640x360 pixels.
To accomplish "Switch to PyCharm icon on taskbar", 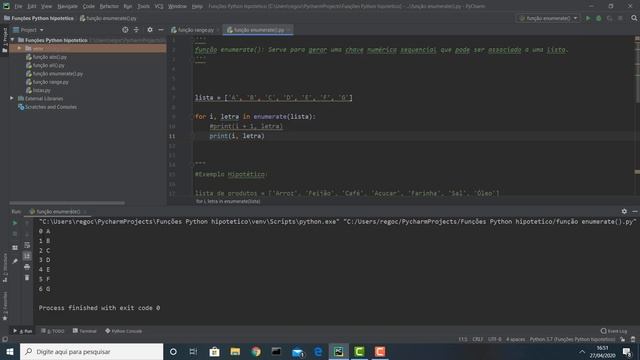I will tap(339, 351).
